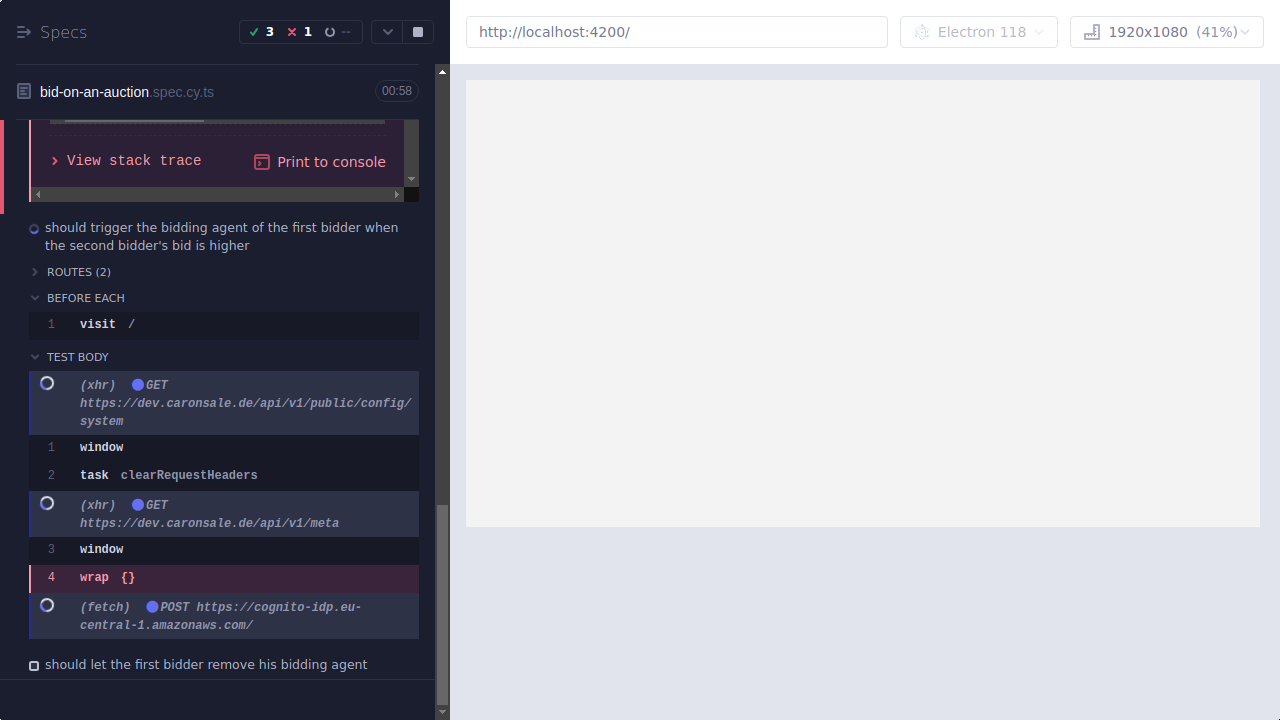Collapse the TEST BODY section header

click(x=78, y=357)
